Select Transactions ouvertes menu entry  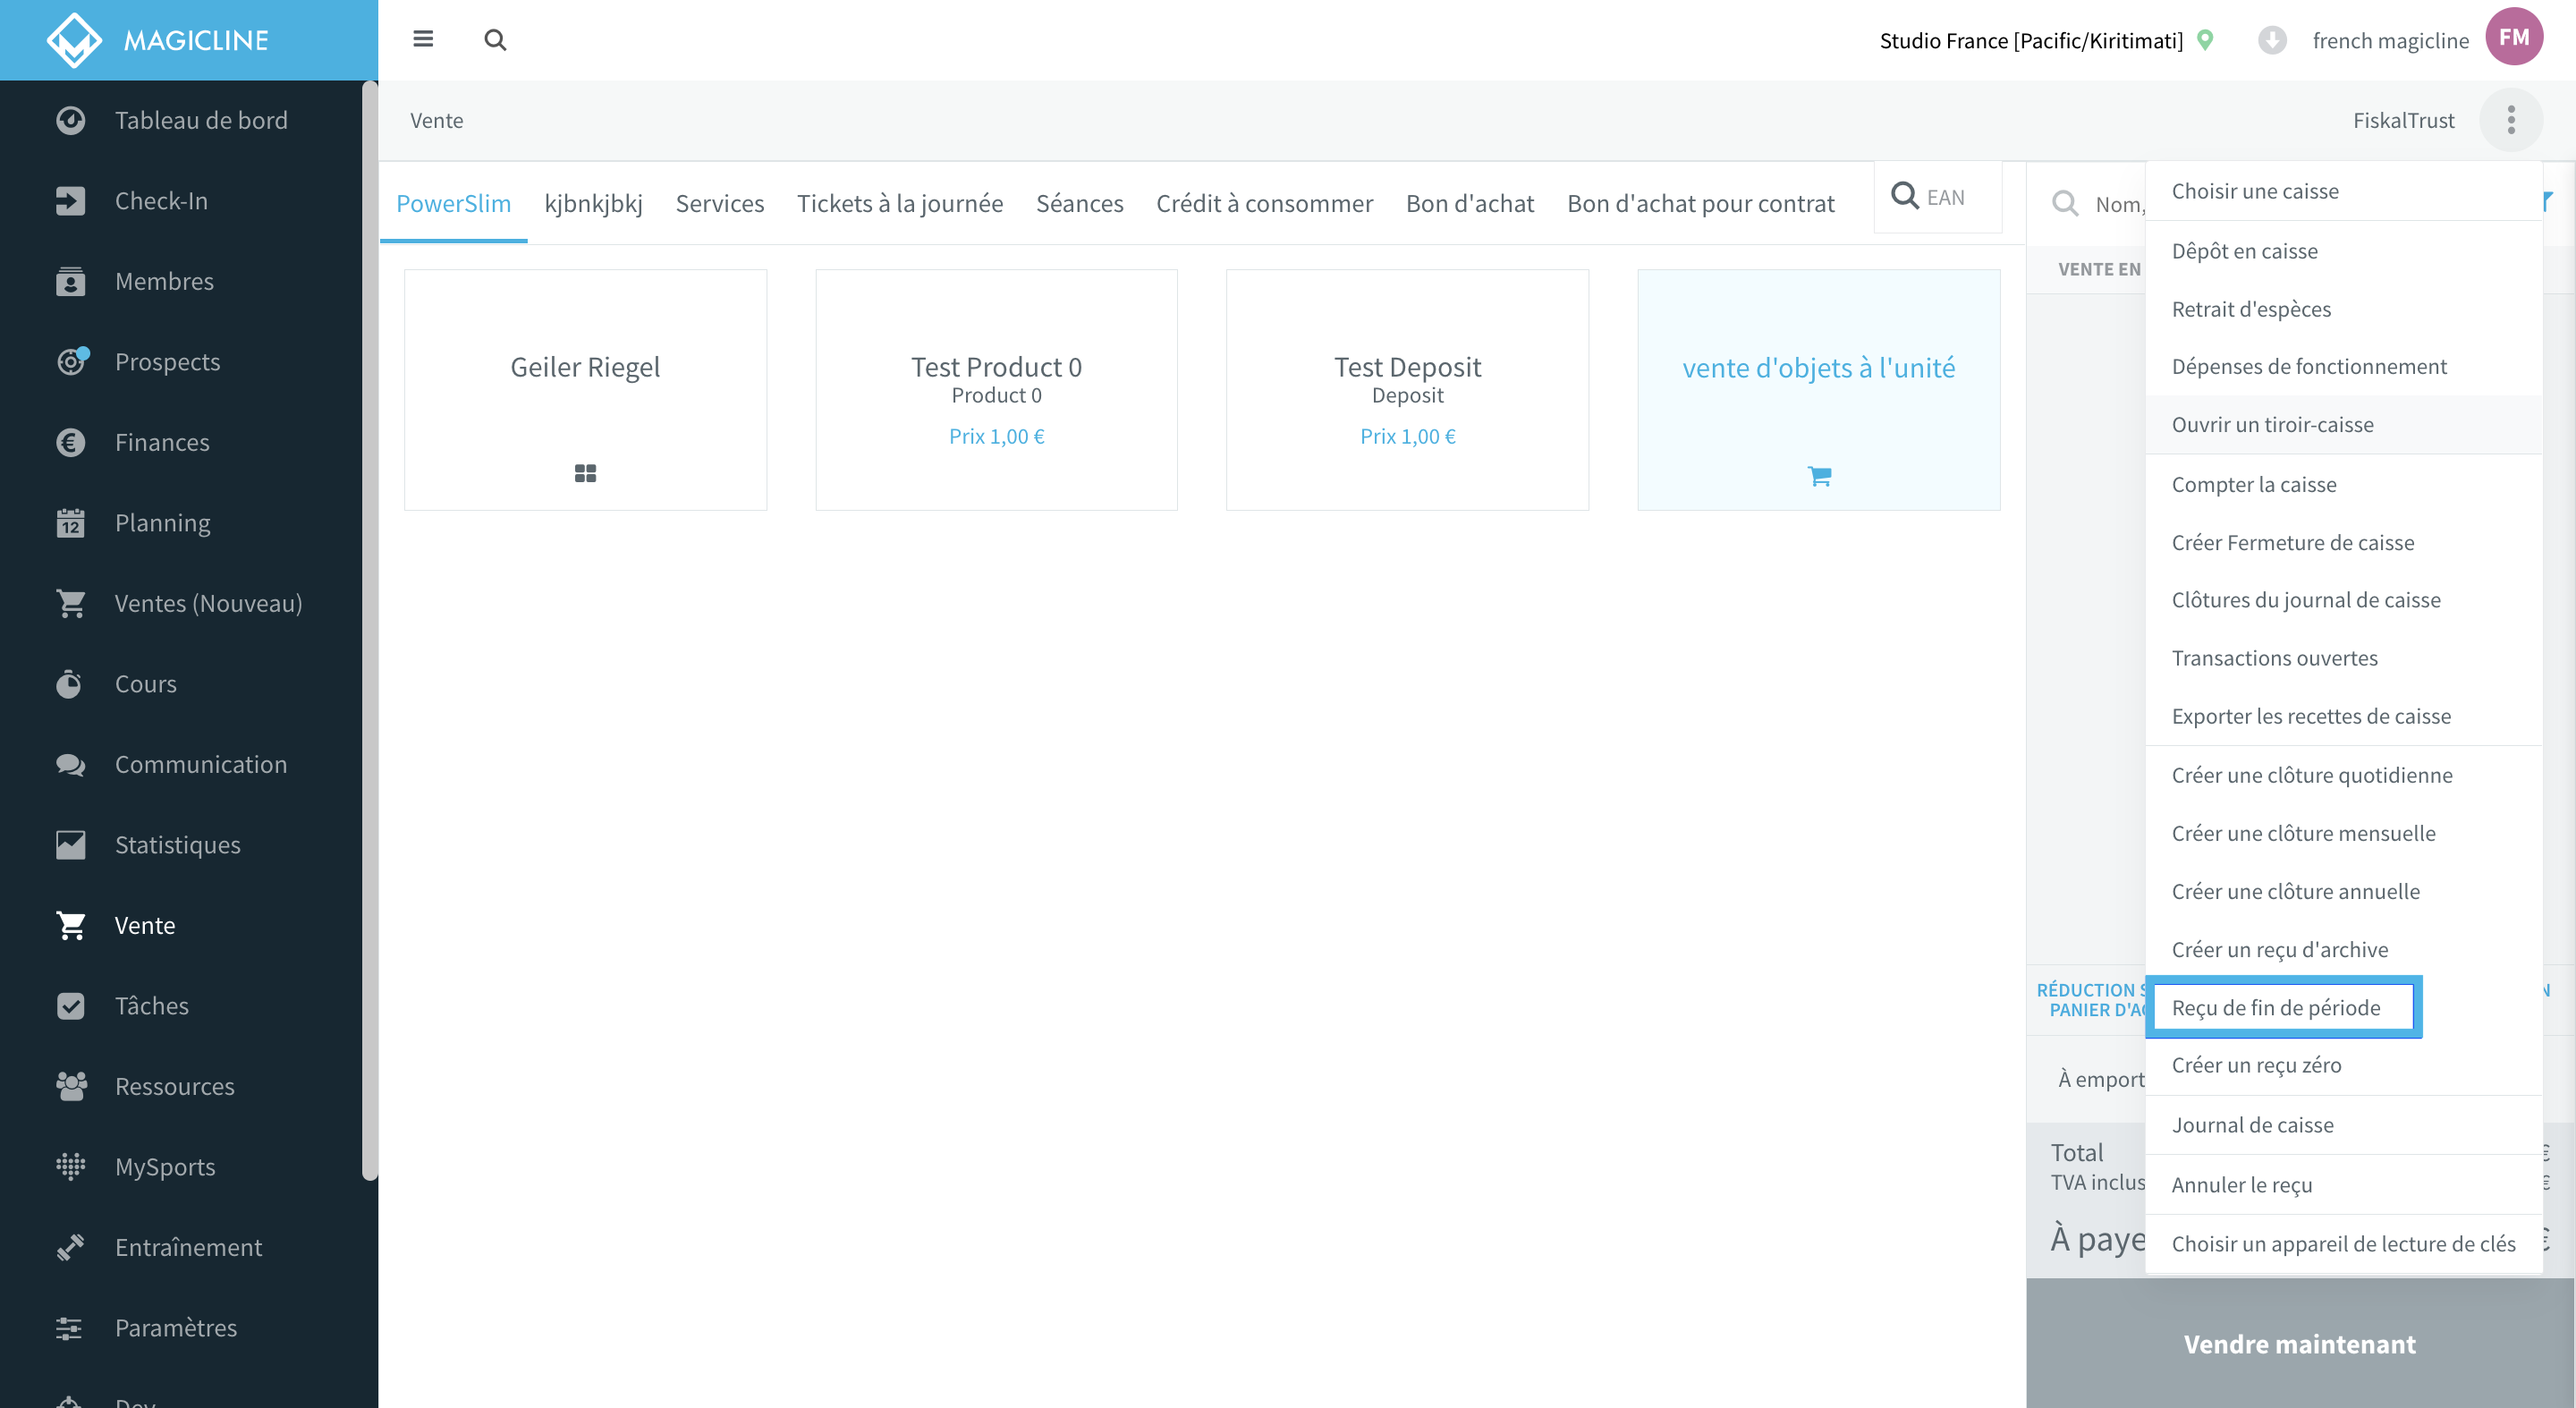pos(2344,658)
